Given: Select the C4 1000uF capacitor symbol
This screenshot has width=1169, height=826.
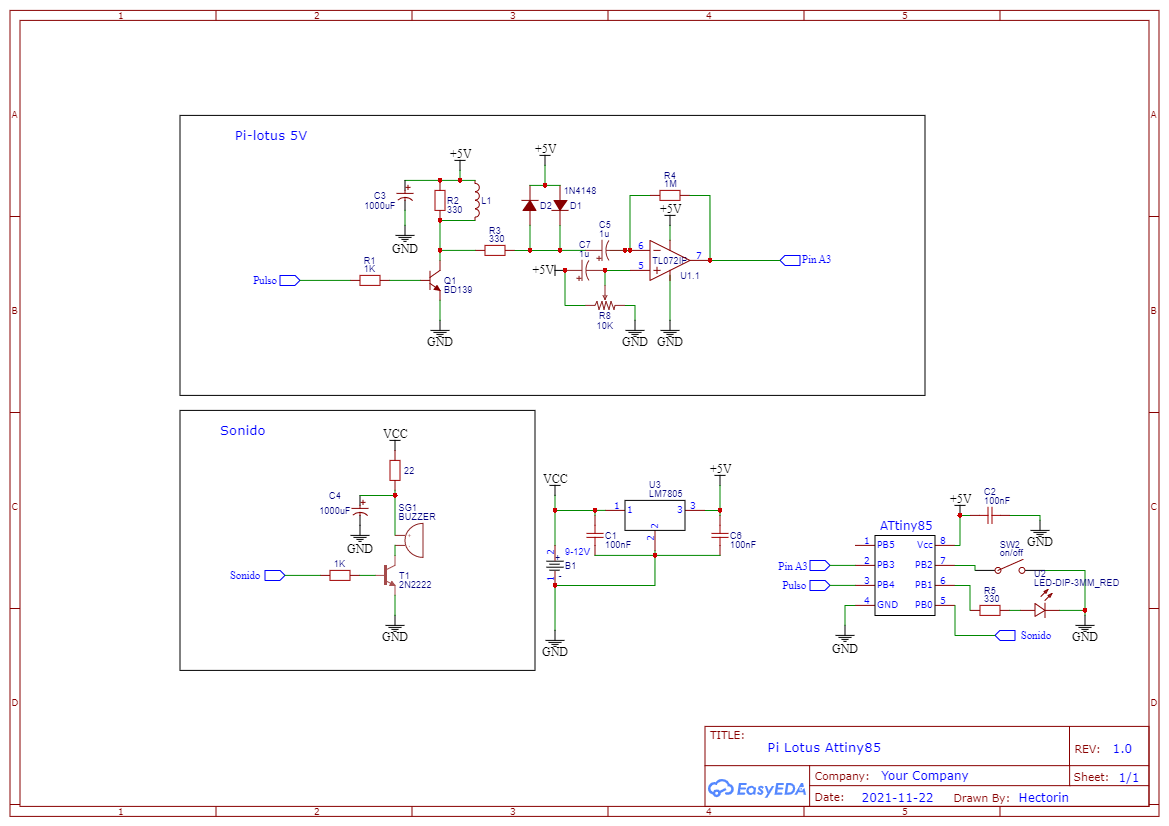Looking at the screenshot, I should coord(360,511).
